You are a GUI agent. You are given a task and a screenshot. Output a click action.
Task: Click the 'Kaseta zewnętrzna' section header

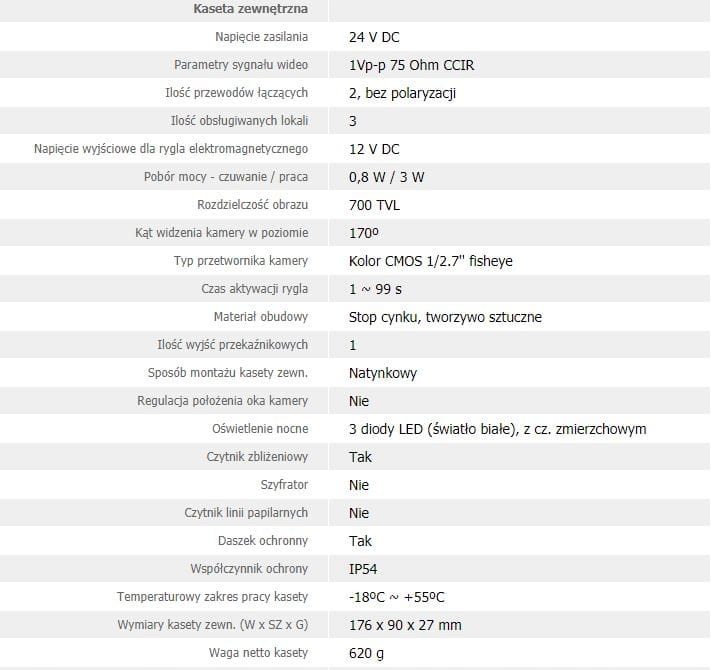[x=250, y=9]
